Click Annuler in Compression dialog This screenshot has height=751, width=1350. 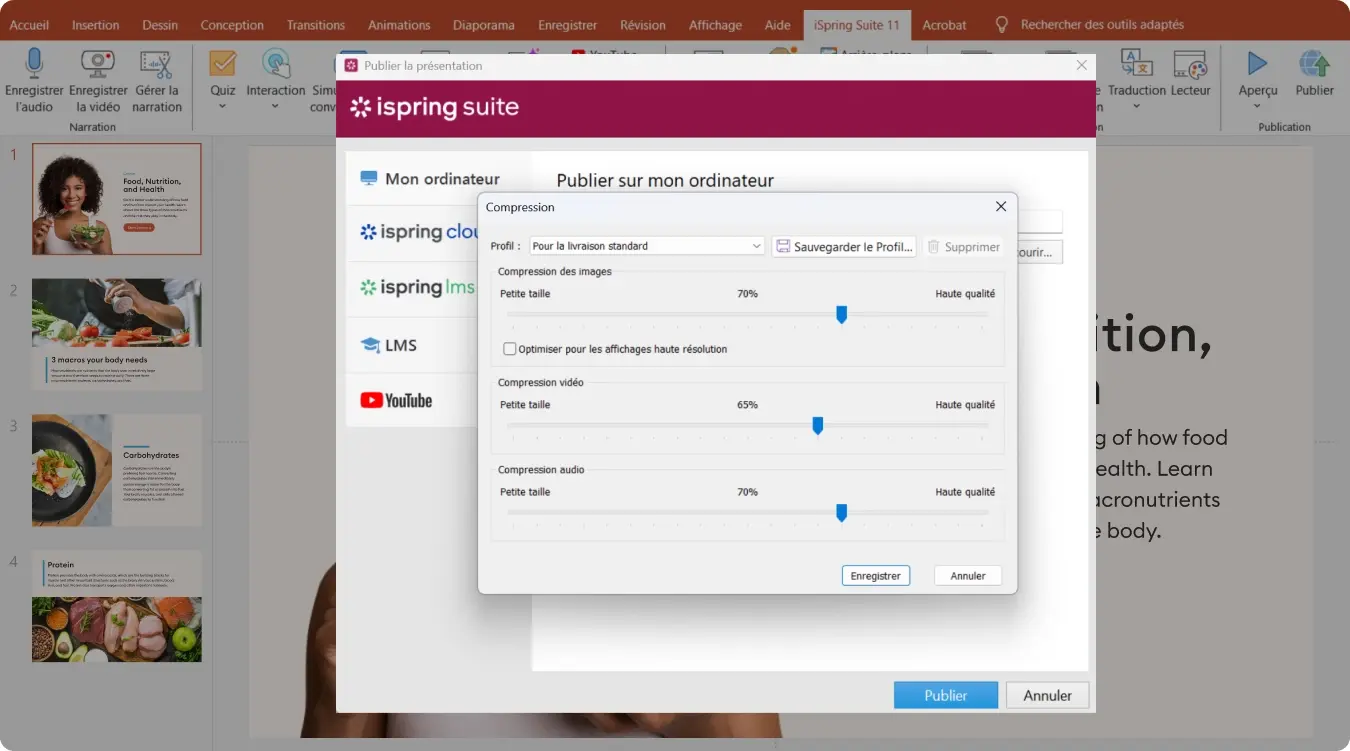(x=968, y=576)
